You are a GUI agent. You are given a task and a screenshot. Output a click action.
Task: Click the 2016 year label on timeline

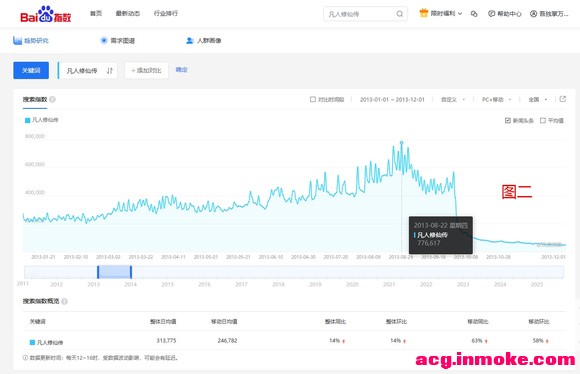click(205, 284)
